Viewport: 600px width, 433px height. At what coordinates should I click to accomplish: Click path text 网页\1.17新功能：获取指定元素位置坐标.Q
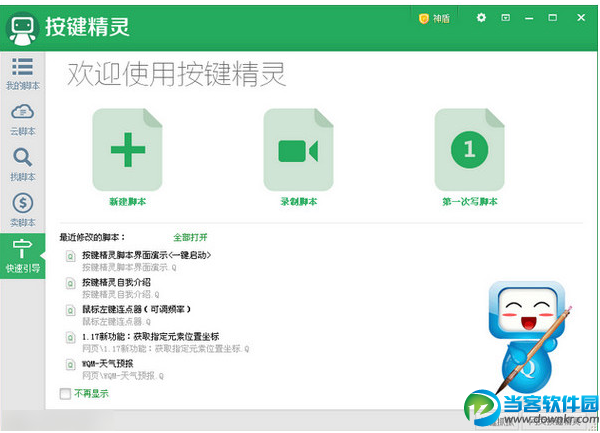tap(166, 349)
